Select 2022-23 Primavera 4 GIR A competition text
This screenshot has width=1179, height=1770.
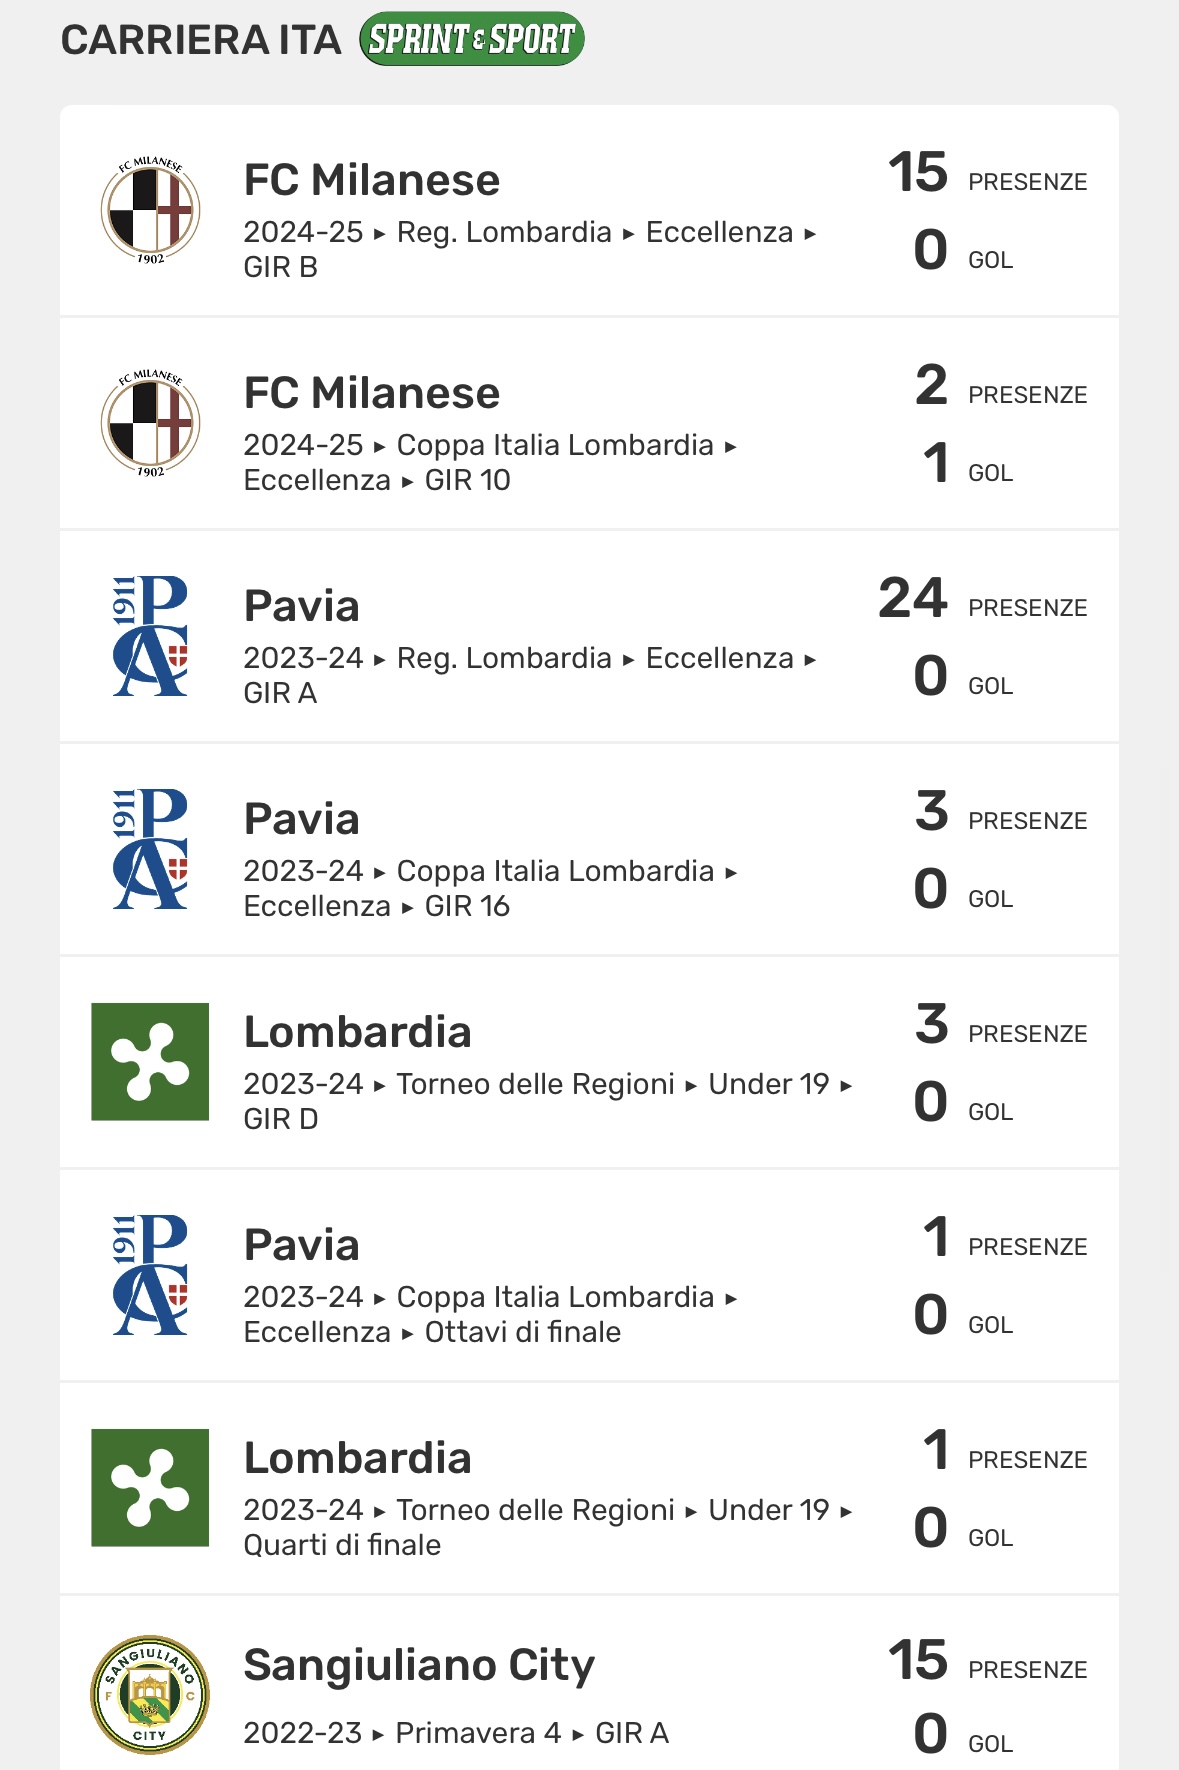tap(456, 1733)
